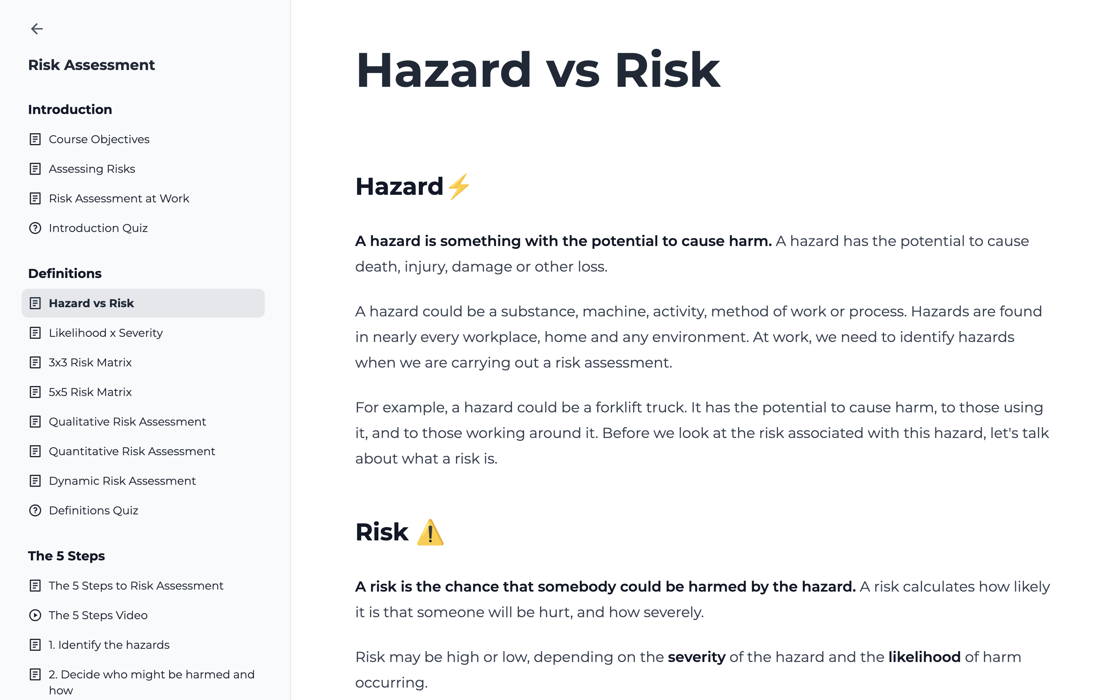Click the Definitions section header
The image size is (1120, 700).
pos(64,273)
